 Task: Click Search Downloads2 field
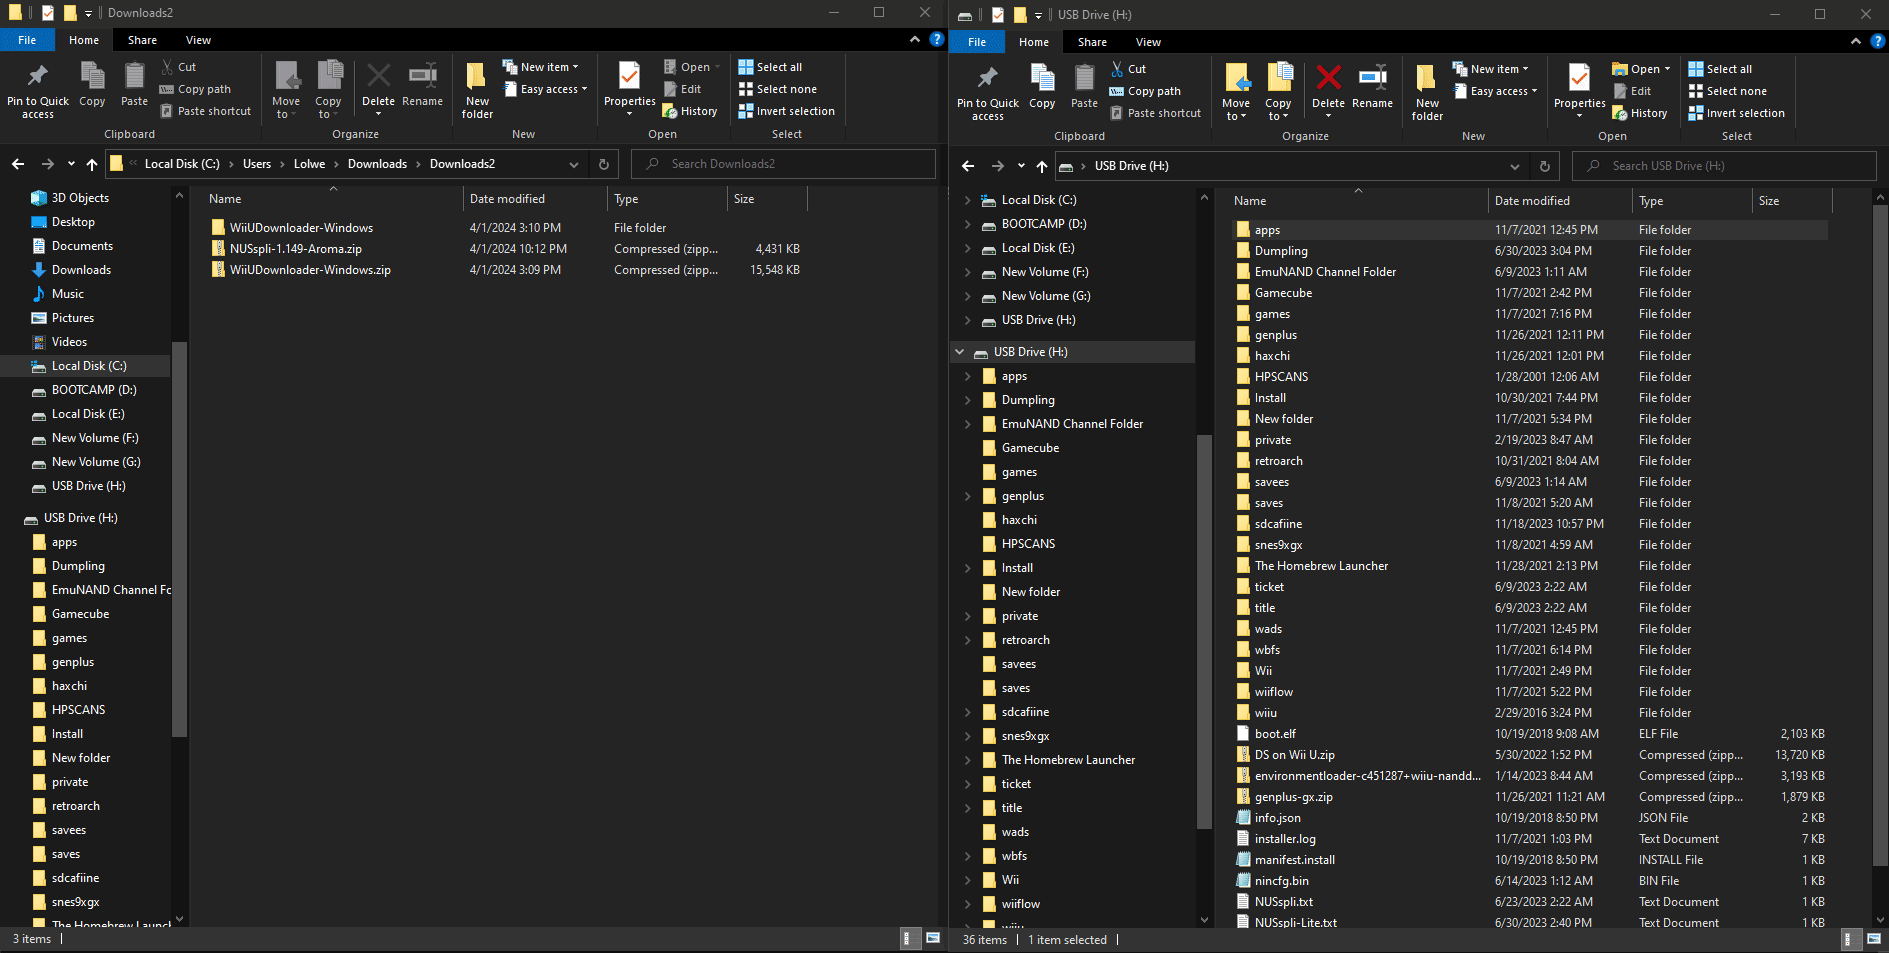pos(783,164)
